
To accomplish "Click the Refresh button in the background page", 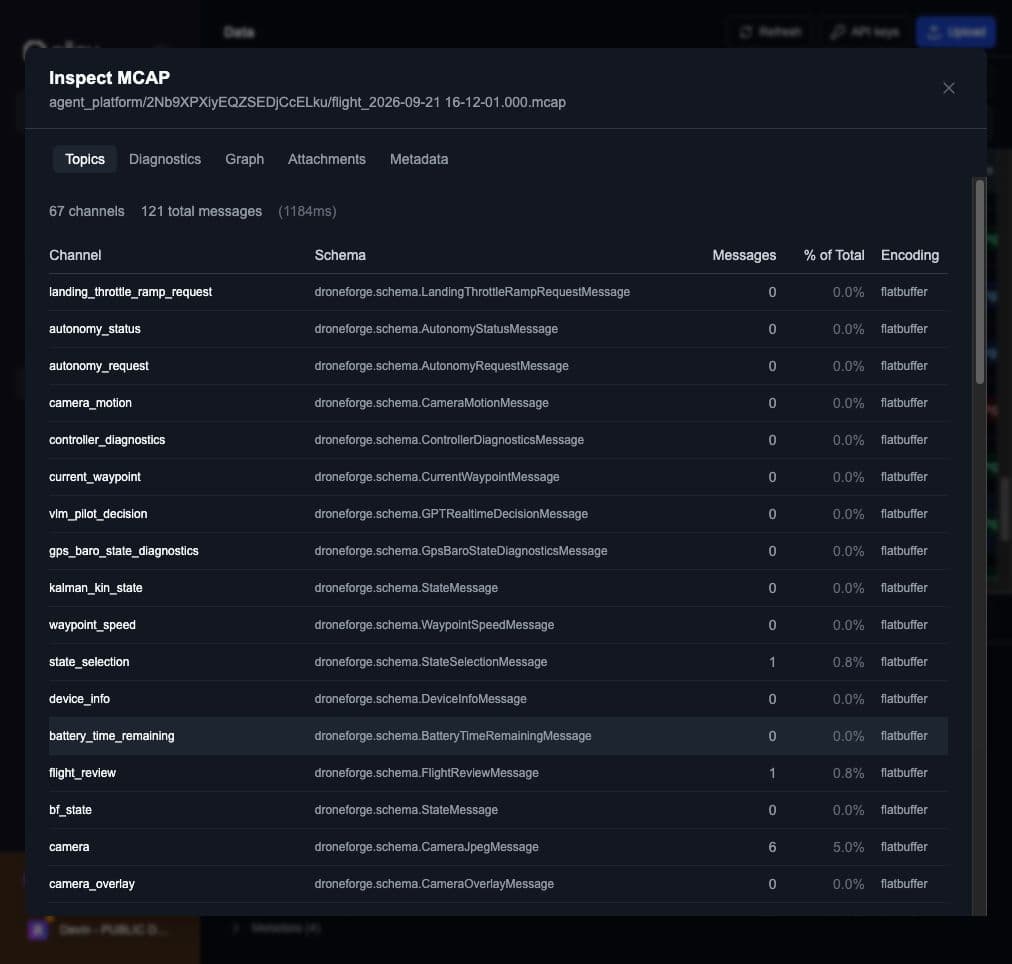I will tap(771, 32).
